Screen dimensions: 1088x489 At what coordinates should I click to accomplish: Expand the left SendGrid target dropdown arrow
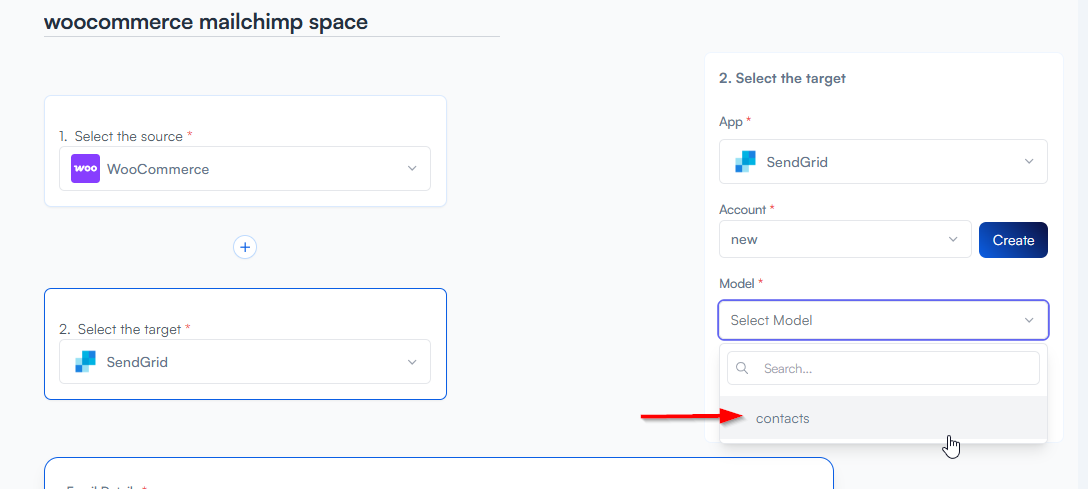pos(412,362)
